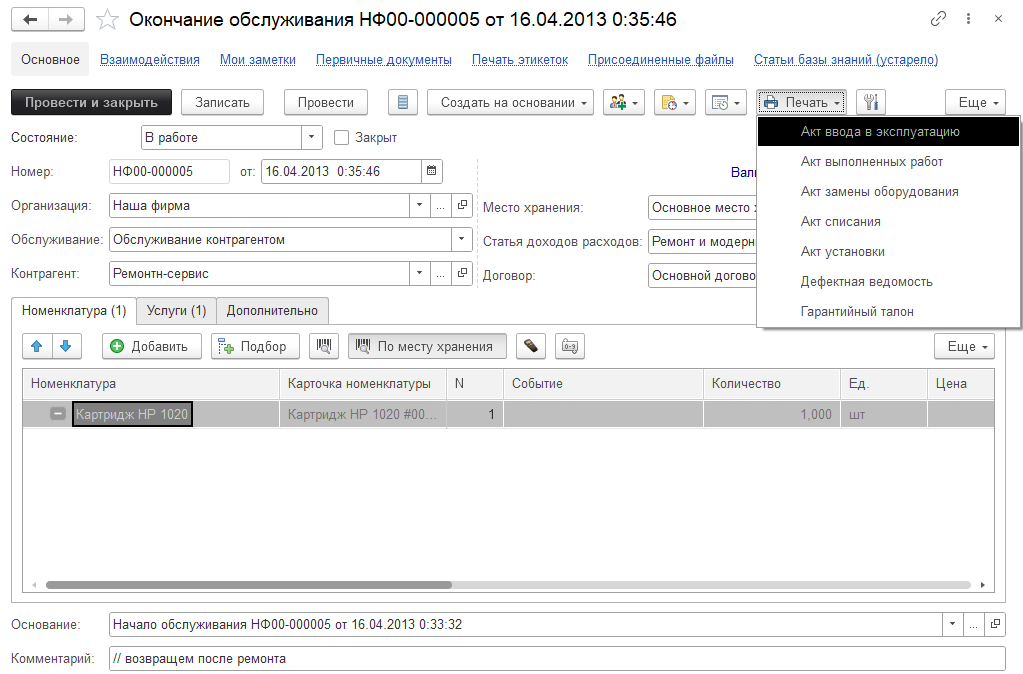This screenshot has width=1023, height=674.
Task: Open the Состояние dropdown list
Action: click(312, 137)
